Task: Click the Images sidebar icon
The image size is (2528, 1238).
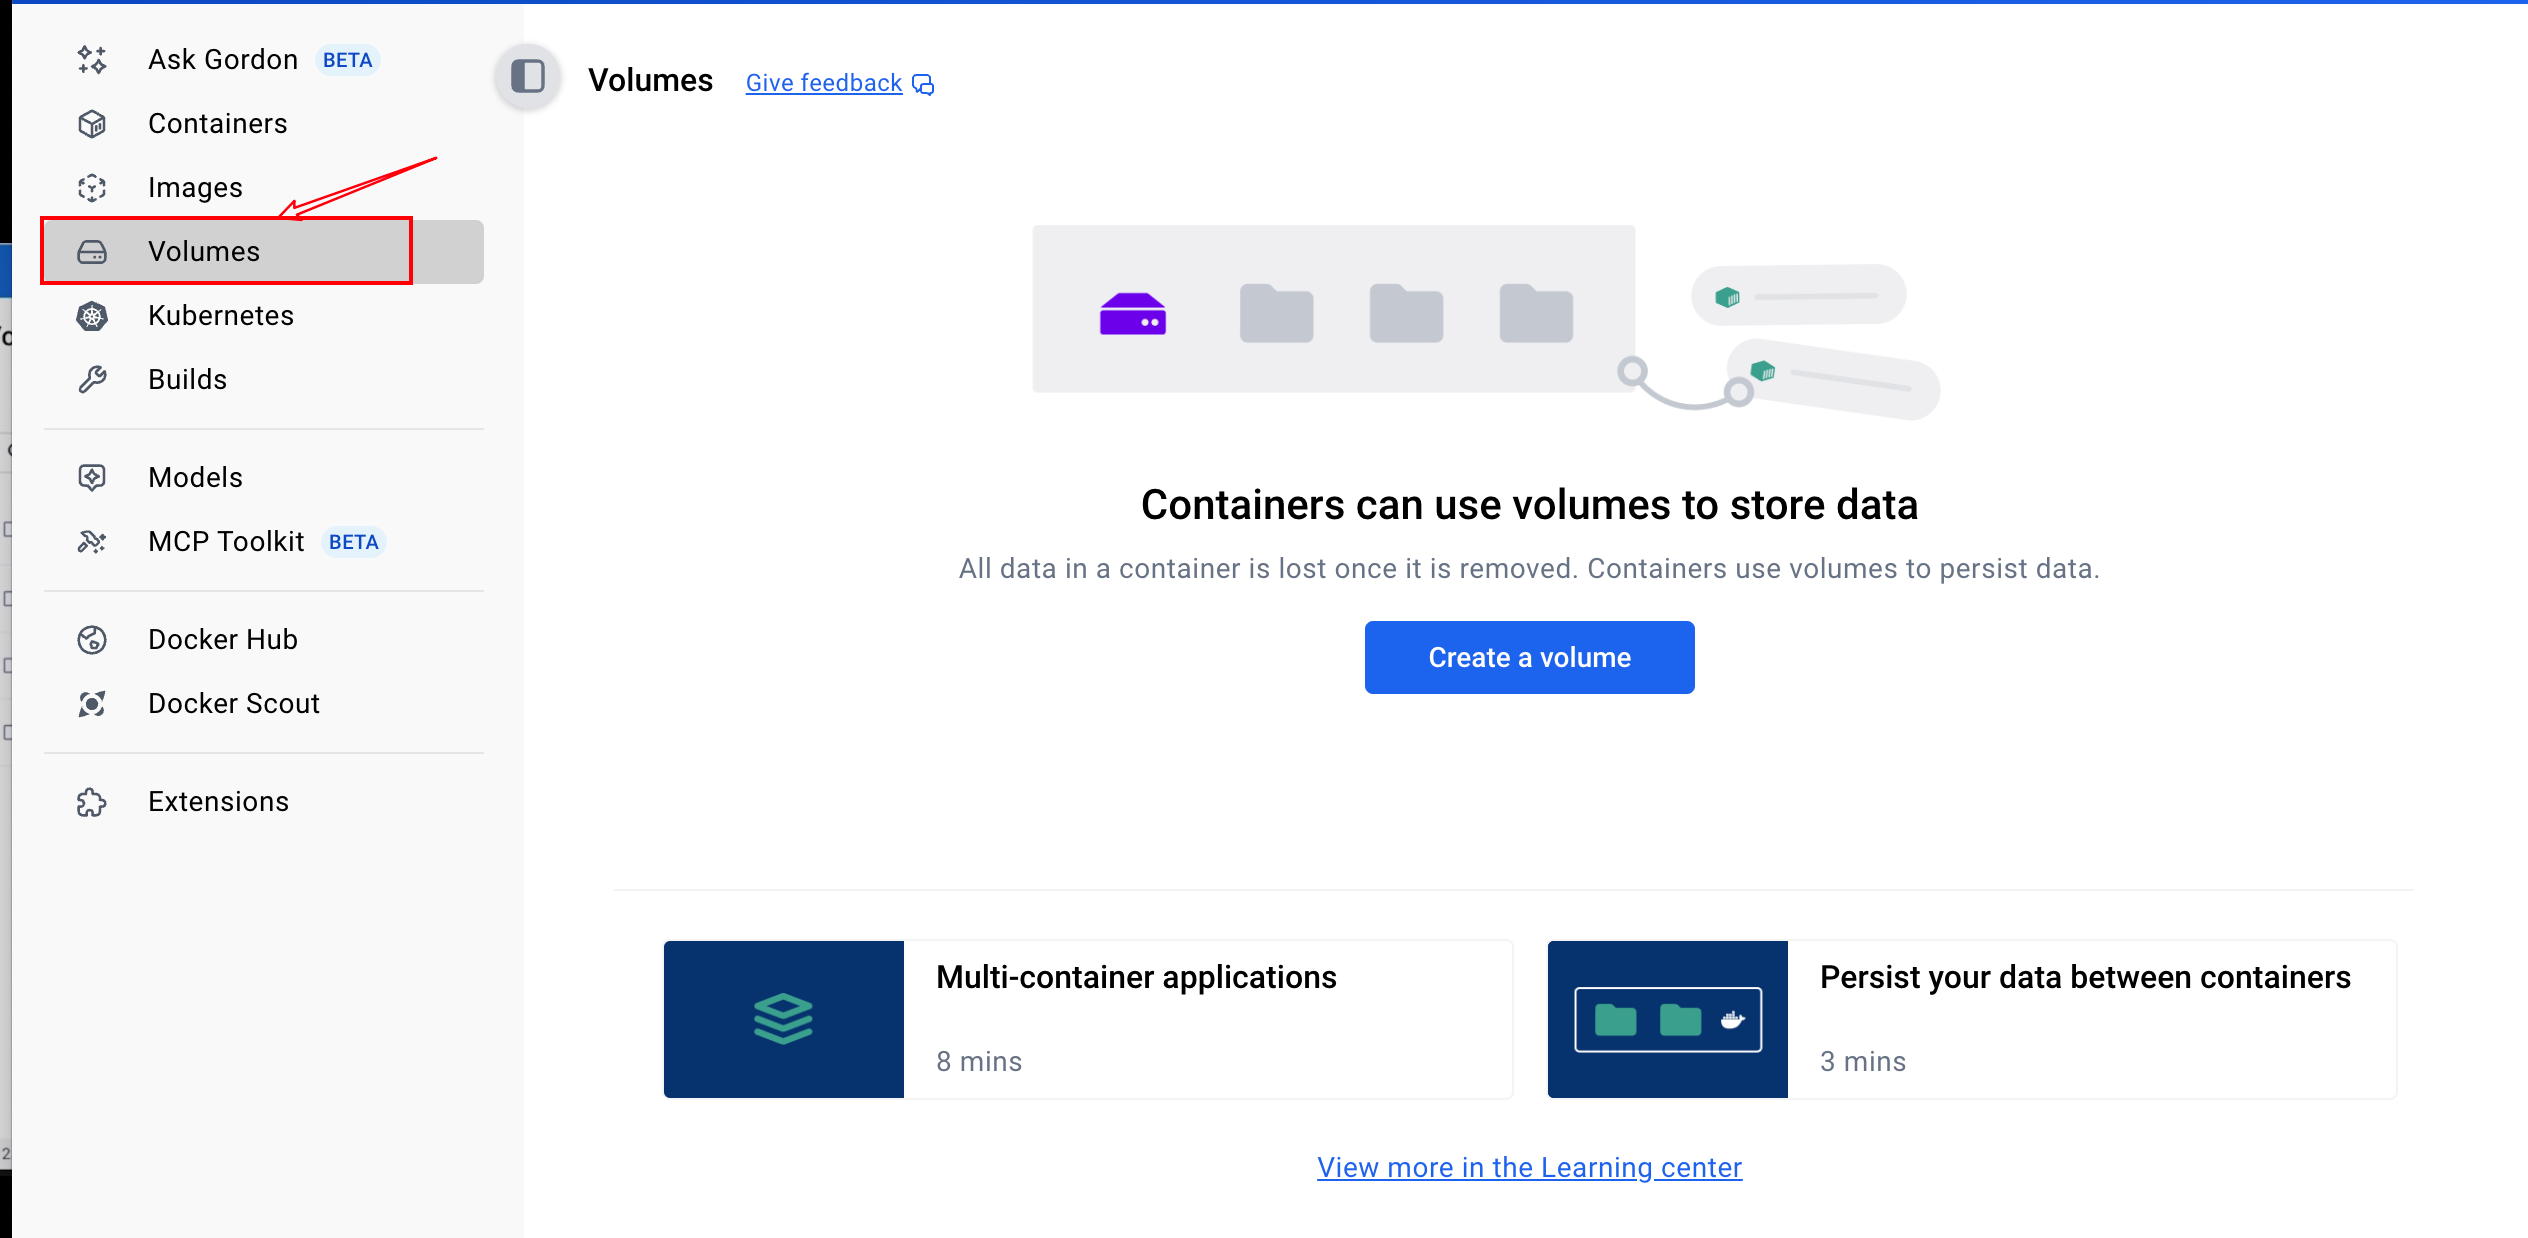Action: [92, 188]
